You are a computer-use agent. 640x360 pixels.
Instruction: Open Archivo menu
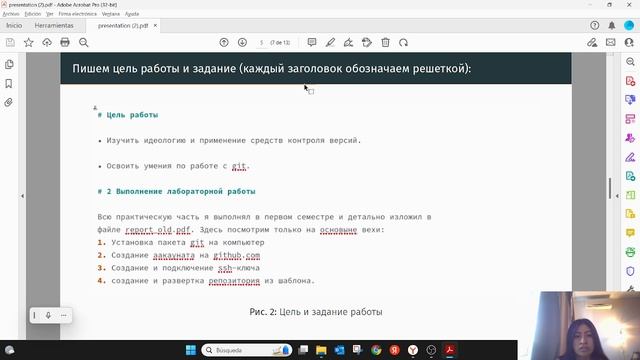11,14
